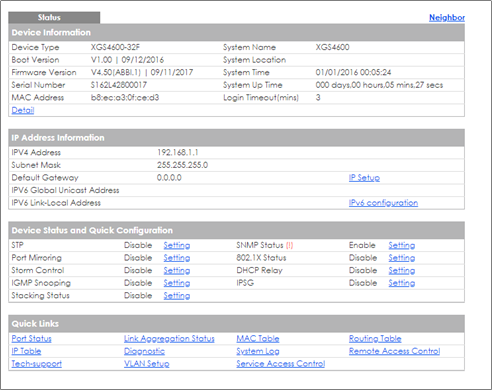Open the Setting link for 802.1X Status
Image resolution: width=492 pixels, height=390 pixels.
coord(402,258)
